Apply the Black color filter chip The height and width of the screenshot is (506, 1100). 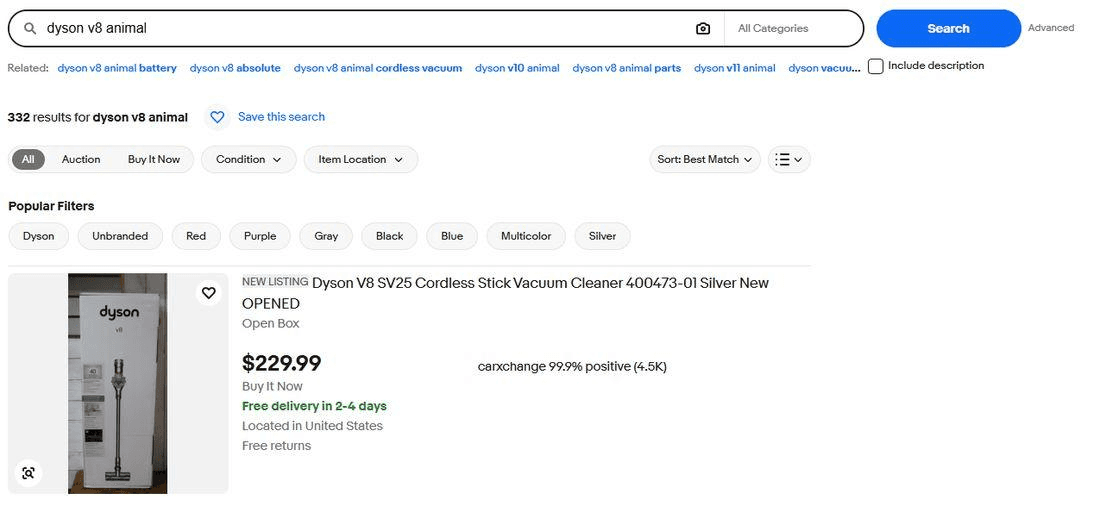coord(389,237)
